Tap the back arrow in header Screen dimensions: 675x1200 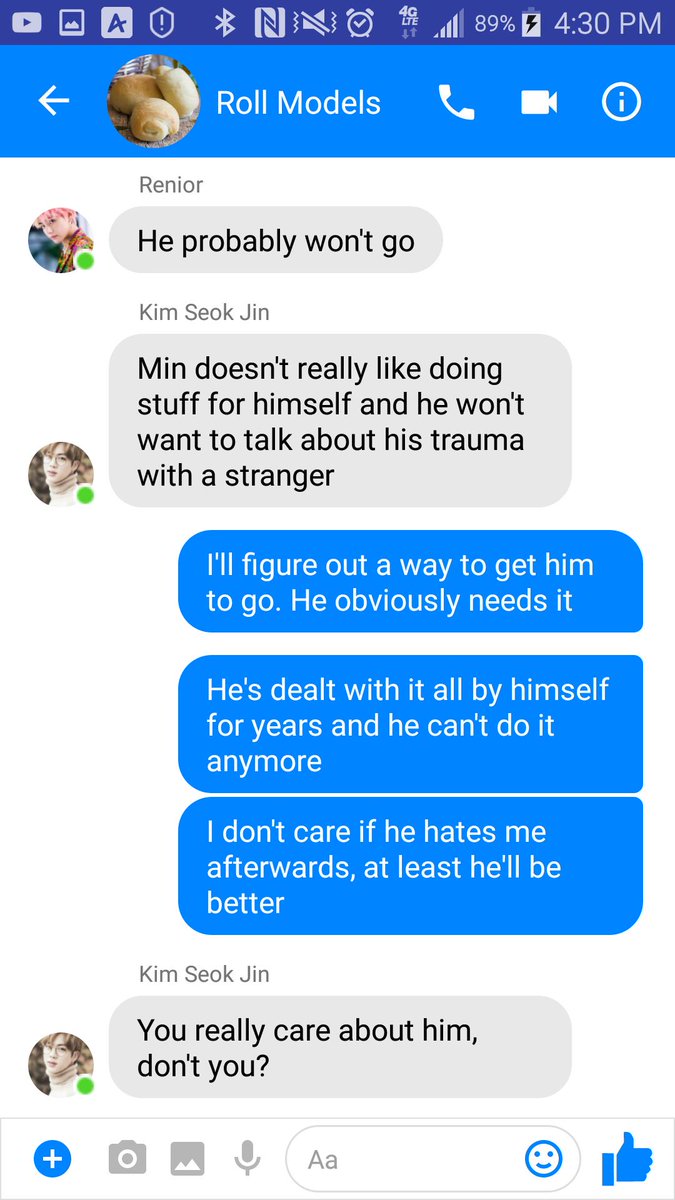(54, 101)
